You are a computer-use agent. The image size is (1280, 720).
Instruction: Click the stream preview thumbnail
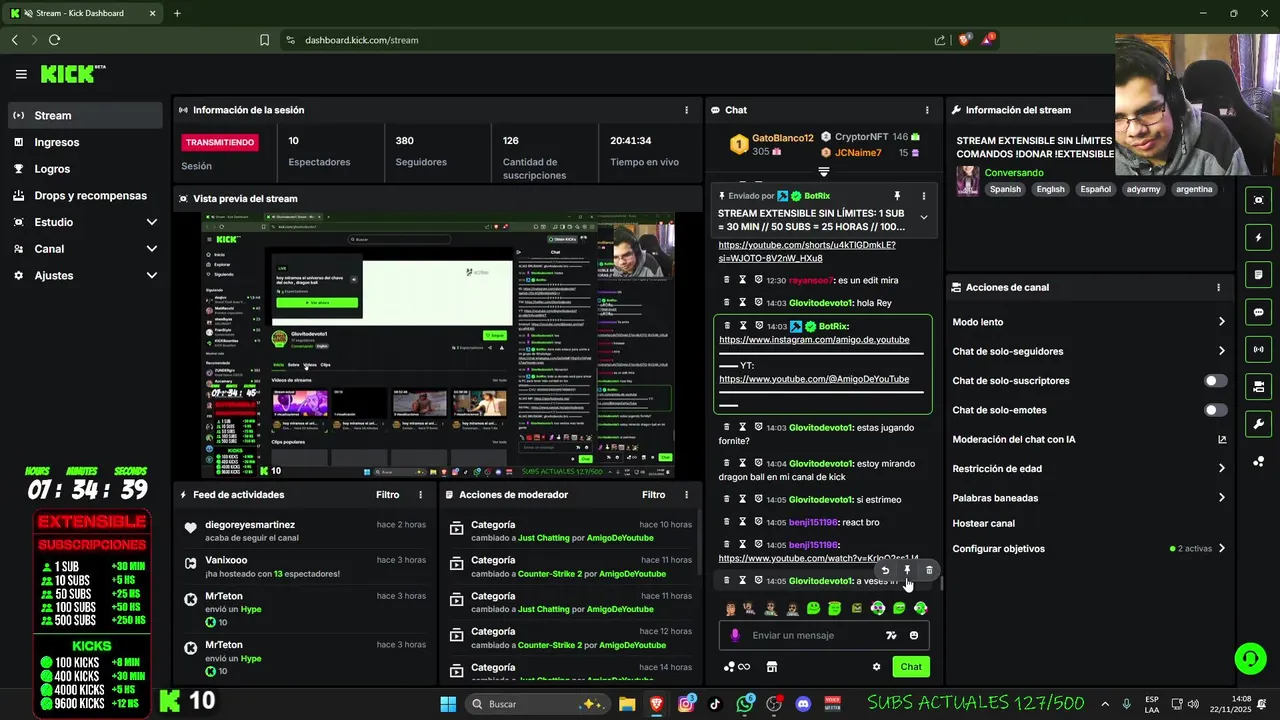[438, 345]
